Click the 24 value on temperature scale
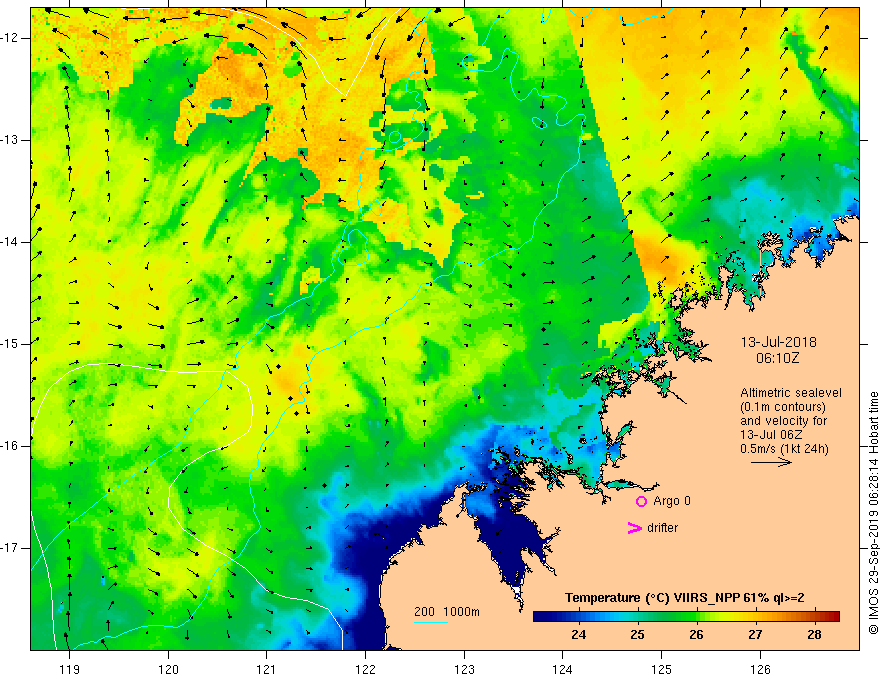The image size is (880, 680). click(578, 635)
